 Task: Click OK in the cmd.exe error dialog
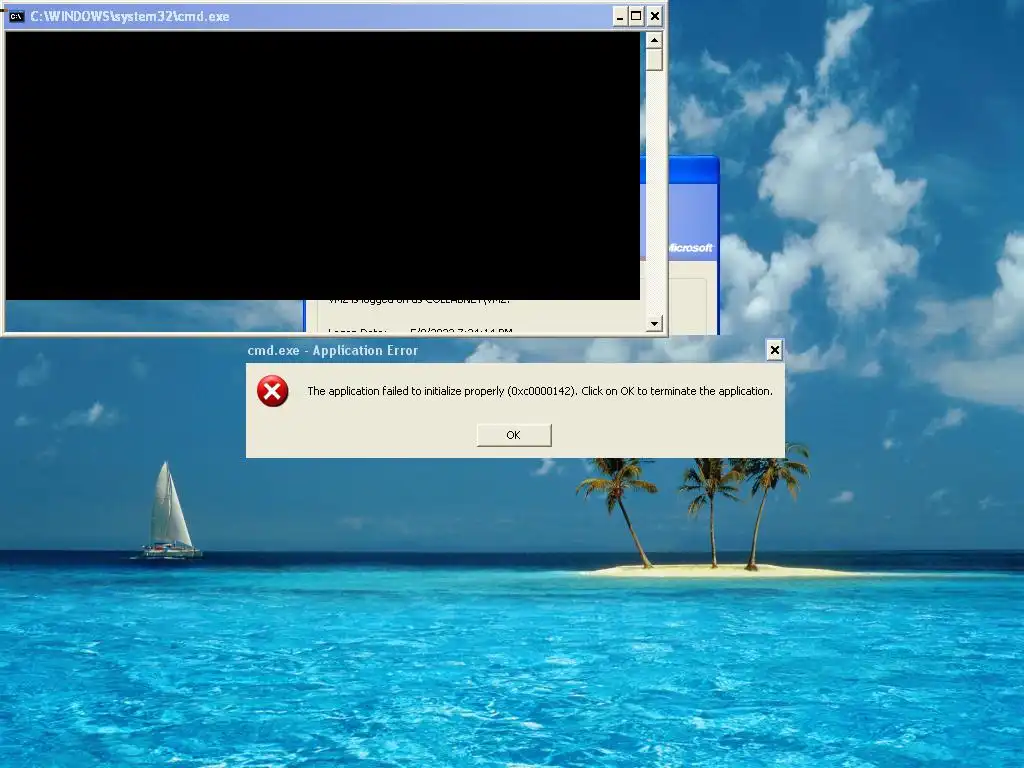point(514,435)
